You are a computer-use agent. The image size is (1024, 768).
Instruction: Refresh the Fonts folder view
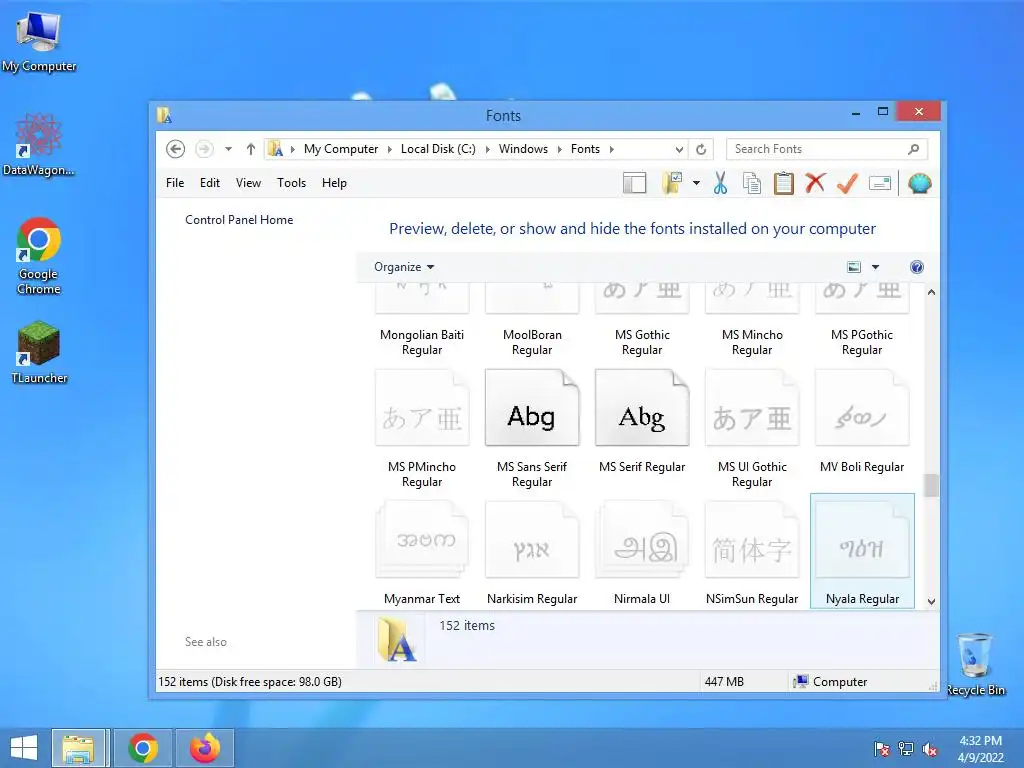[x=701, y=150]
